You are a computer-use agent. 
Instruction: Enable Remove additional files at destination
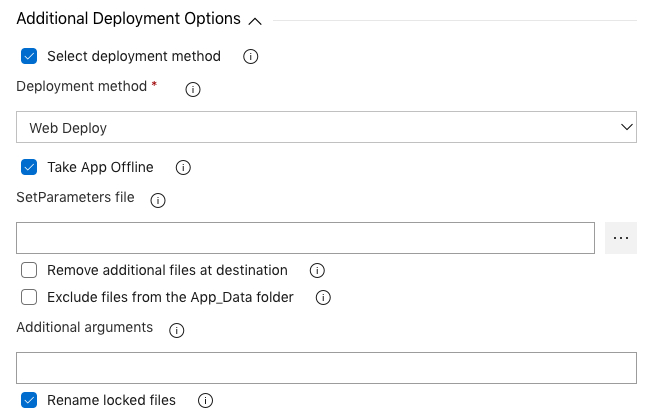coord(29,270)
